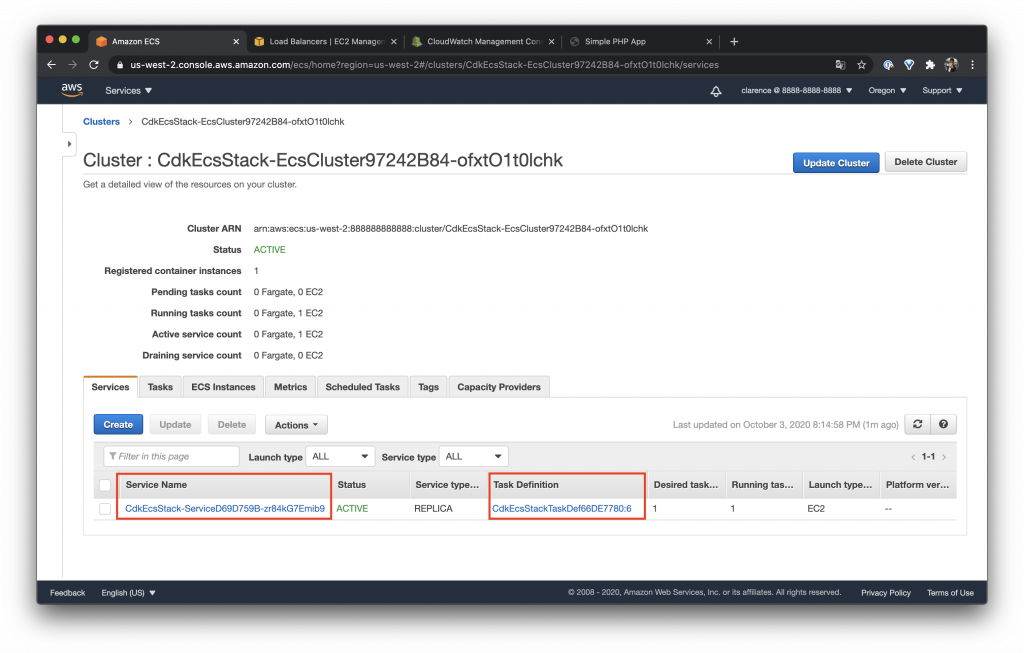Open the Support dropdown menu
This screenshot has height=653, width=1024.
click(x=942, y=91)
